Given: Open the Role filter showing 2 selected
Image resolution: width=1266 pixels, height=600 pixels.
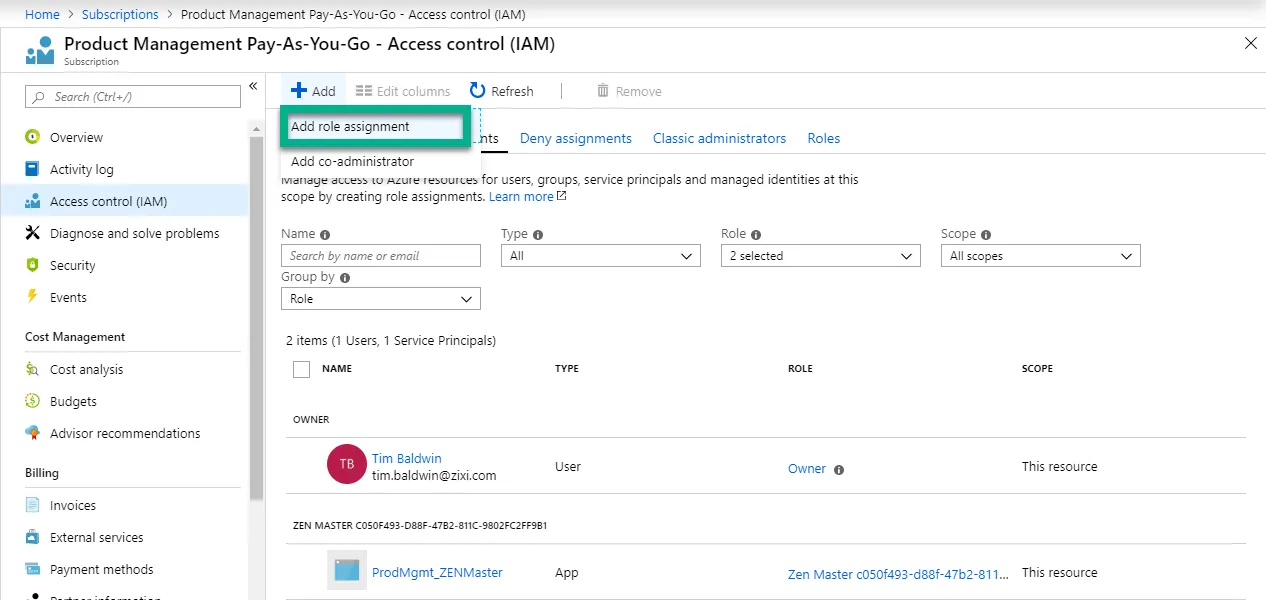Looking at the screenshot, I should click(x=820, y=256).
